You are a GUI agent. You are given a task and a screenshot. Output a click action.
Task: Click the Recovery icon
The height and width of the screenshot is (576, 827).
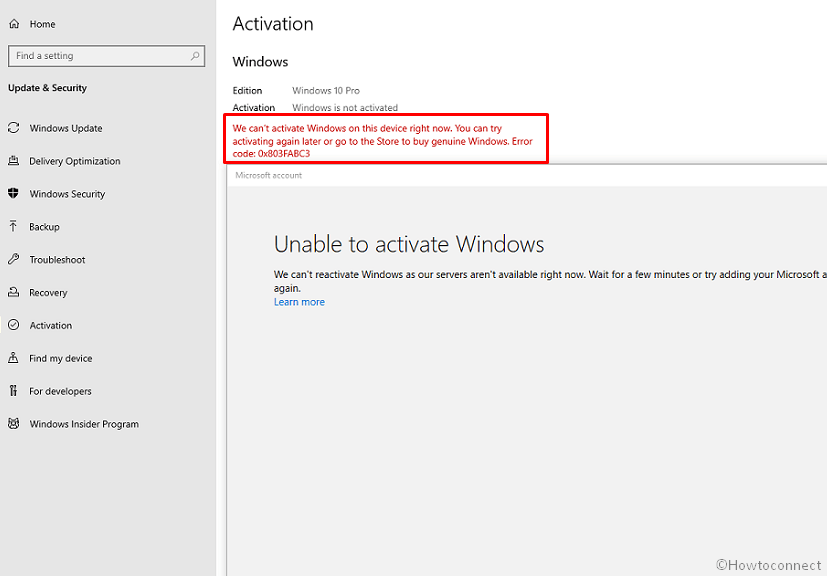(14, 292)
